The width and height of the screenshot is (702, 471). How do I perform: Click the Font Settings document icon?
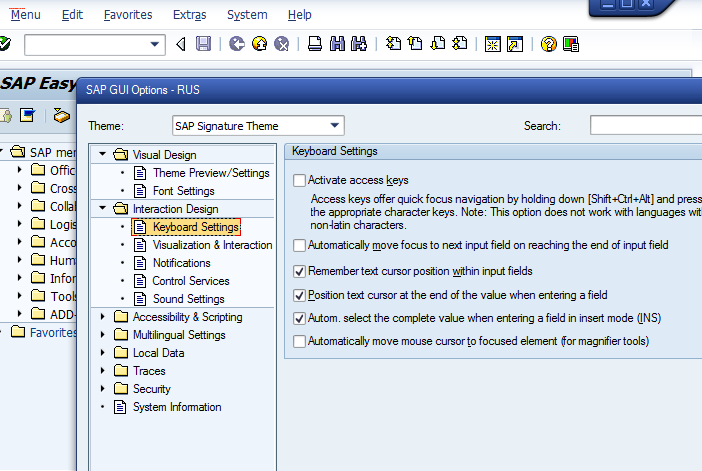(140, 191)
